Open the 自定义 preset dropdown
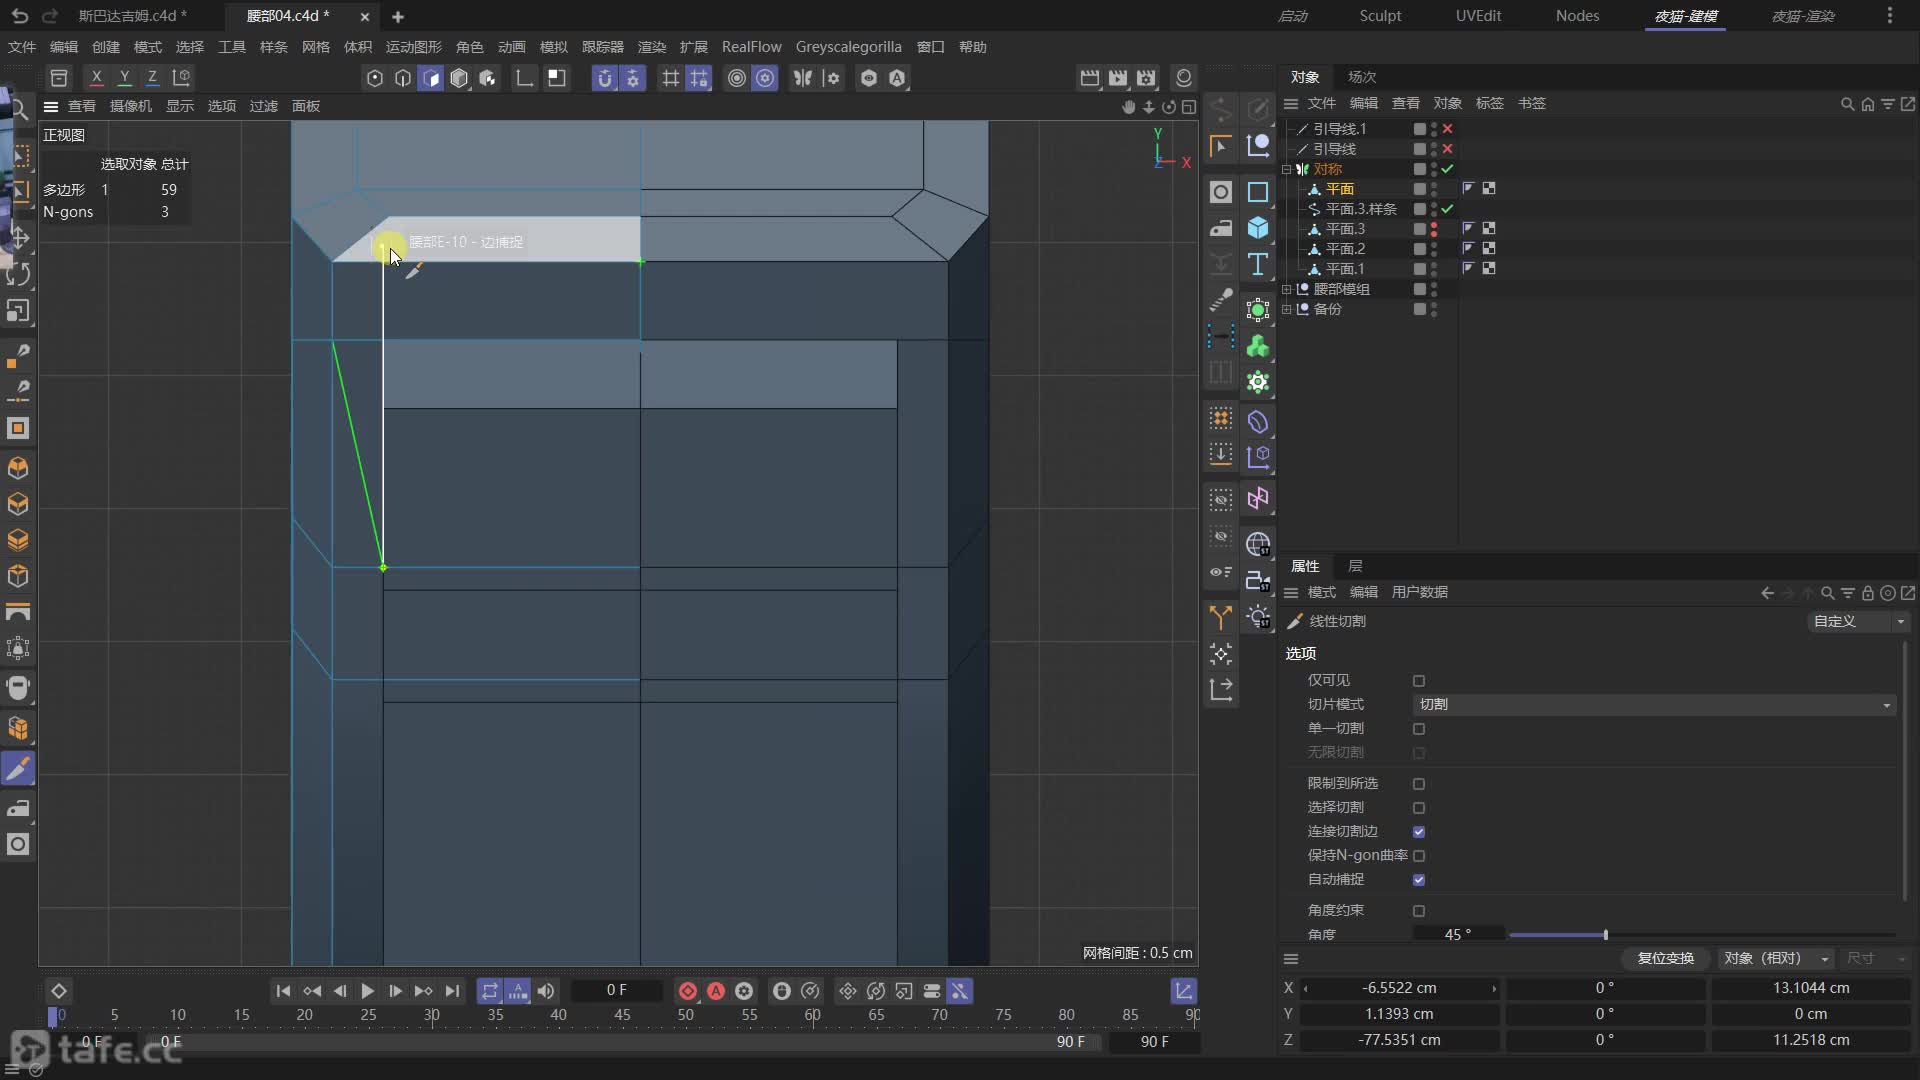Screen dimensions: 1920x1080 click(x=1859, y=621)
